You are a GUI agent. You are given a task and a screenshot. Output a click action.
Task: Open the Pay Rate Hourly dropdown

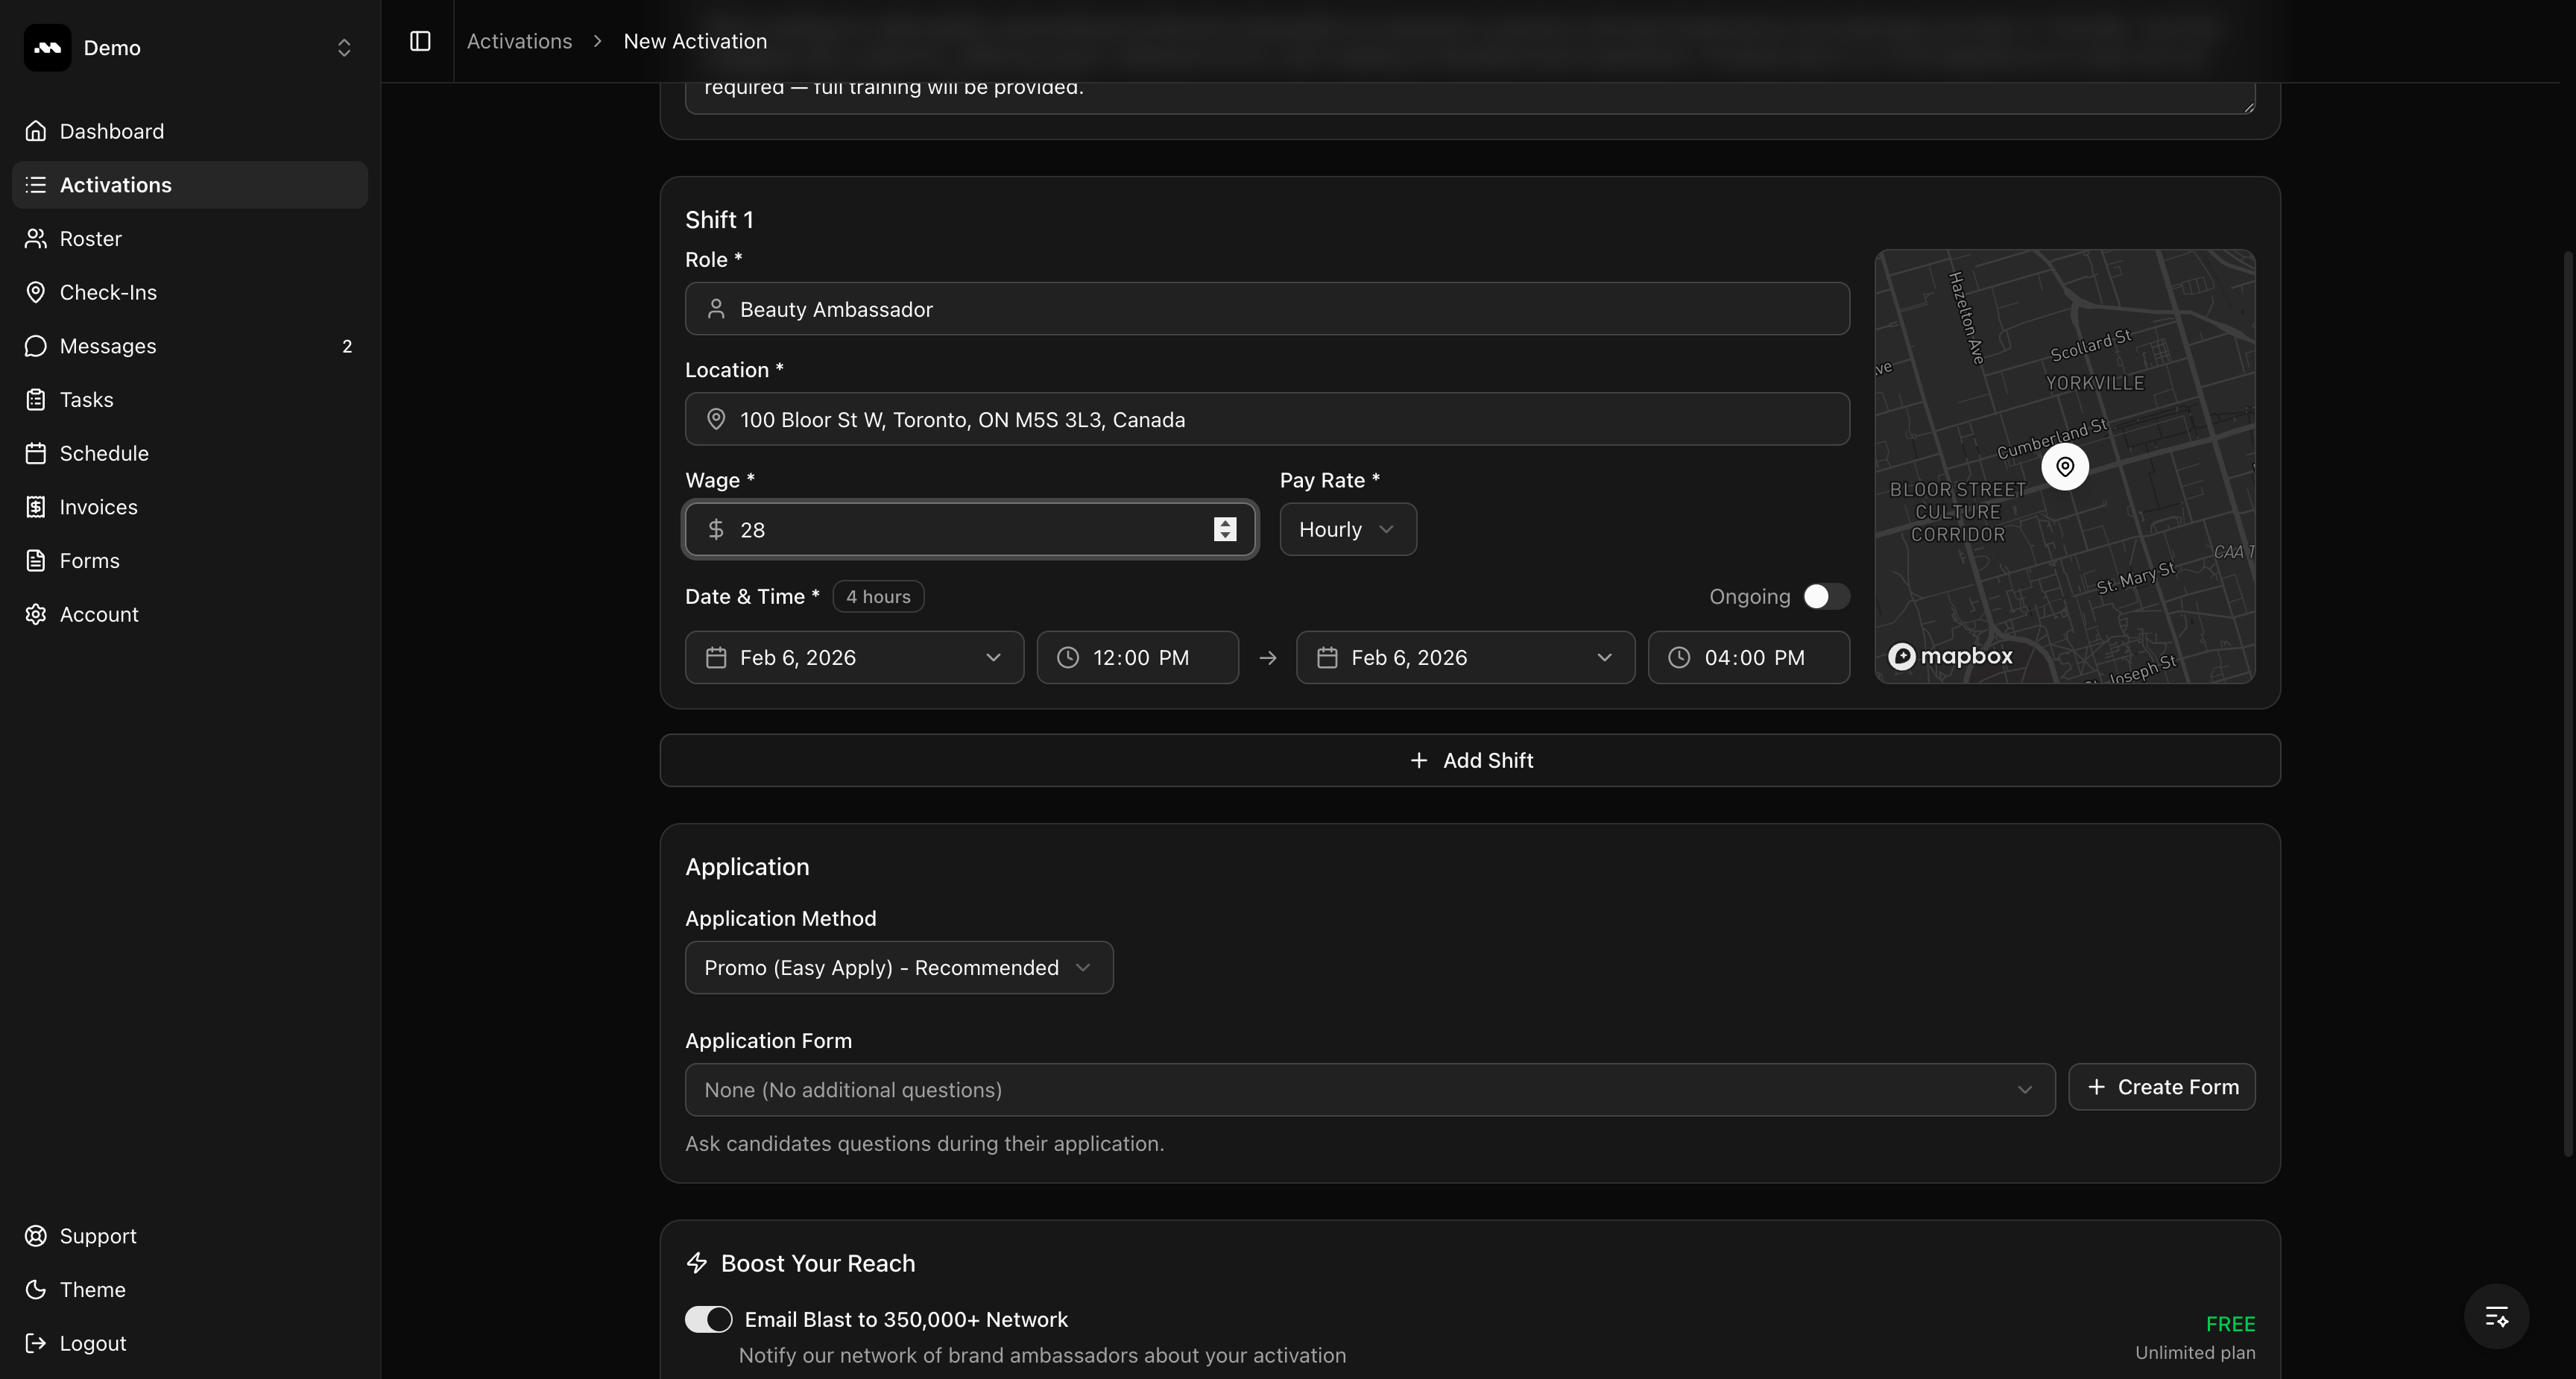tap(1347, 529)
